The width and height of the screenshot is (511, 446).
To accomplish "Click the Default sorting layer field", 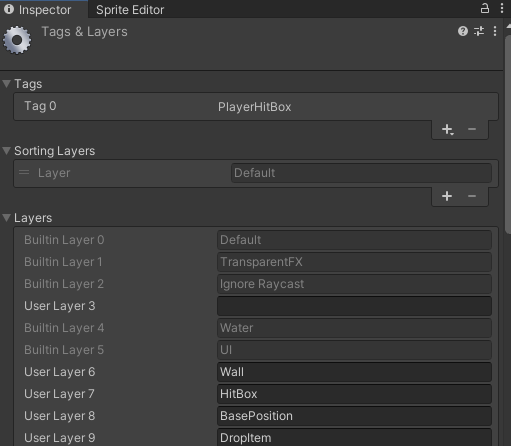I will click(x=361, y=173).
